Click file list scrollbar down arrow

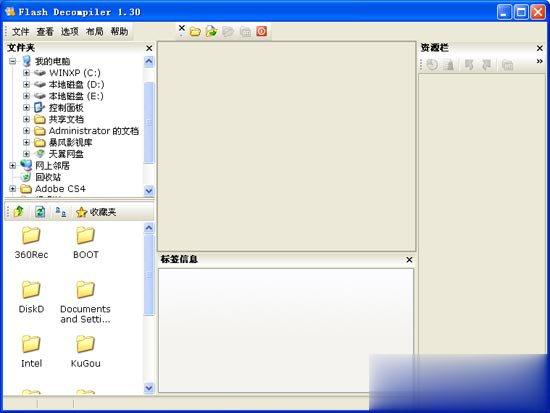tap(149, 388)
